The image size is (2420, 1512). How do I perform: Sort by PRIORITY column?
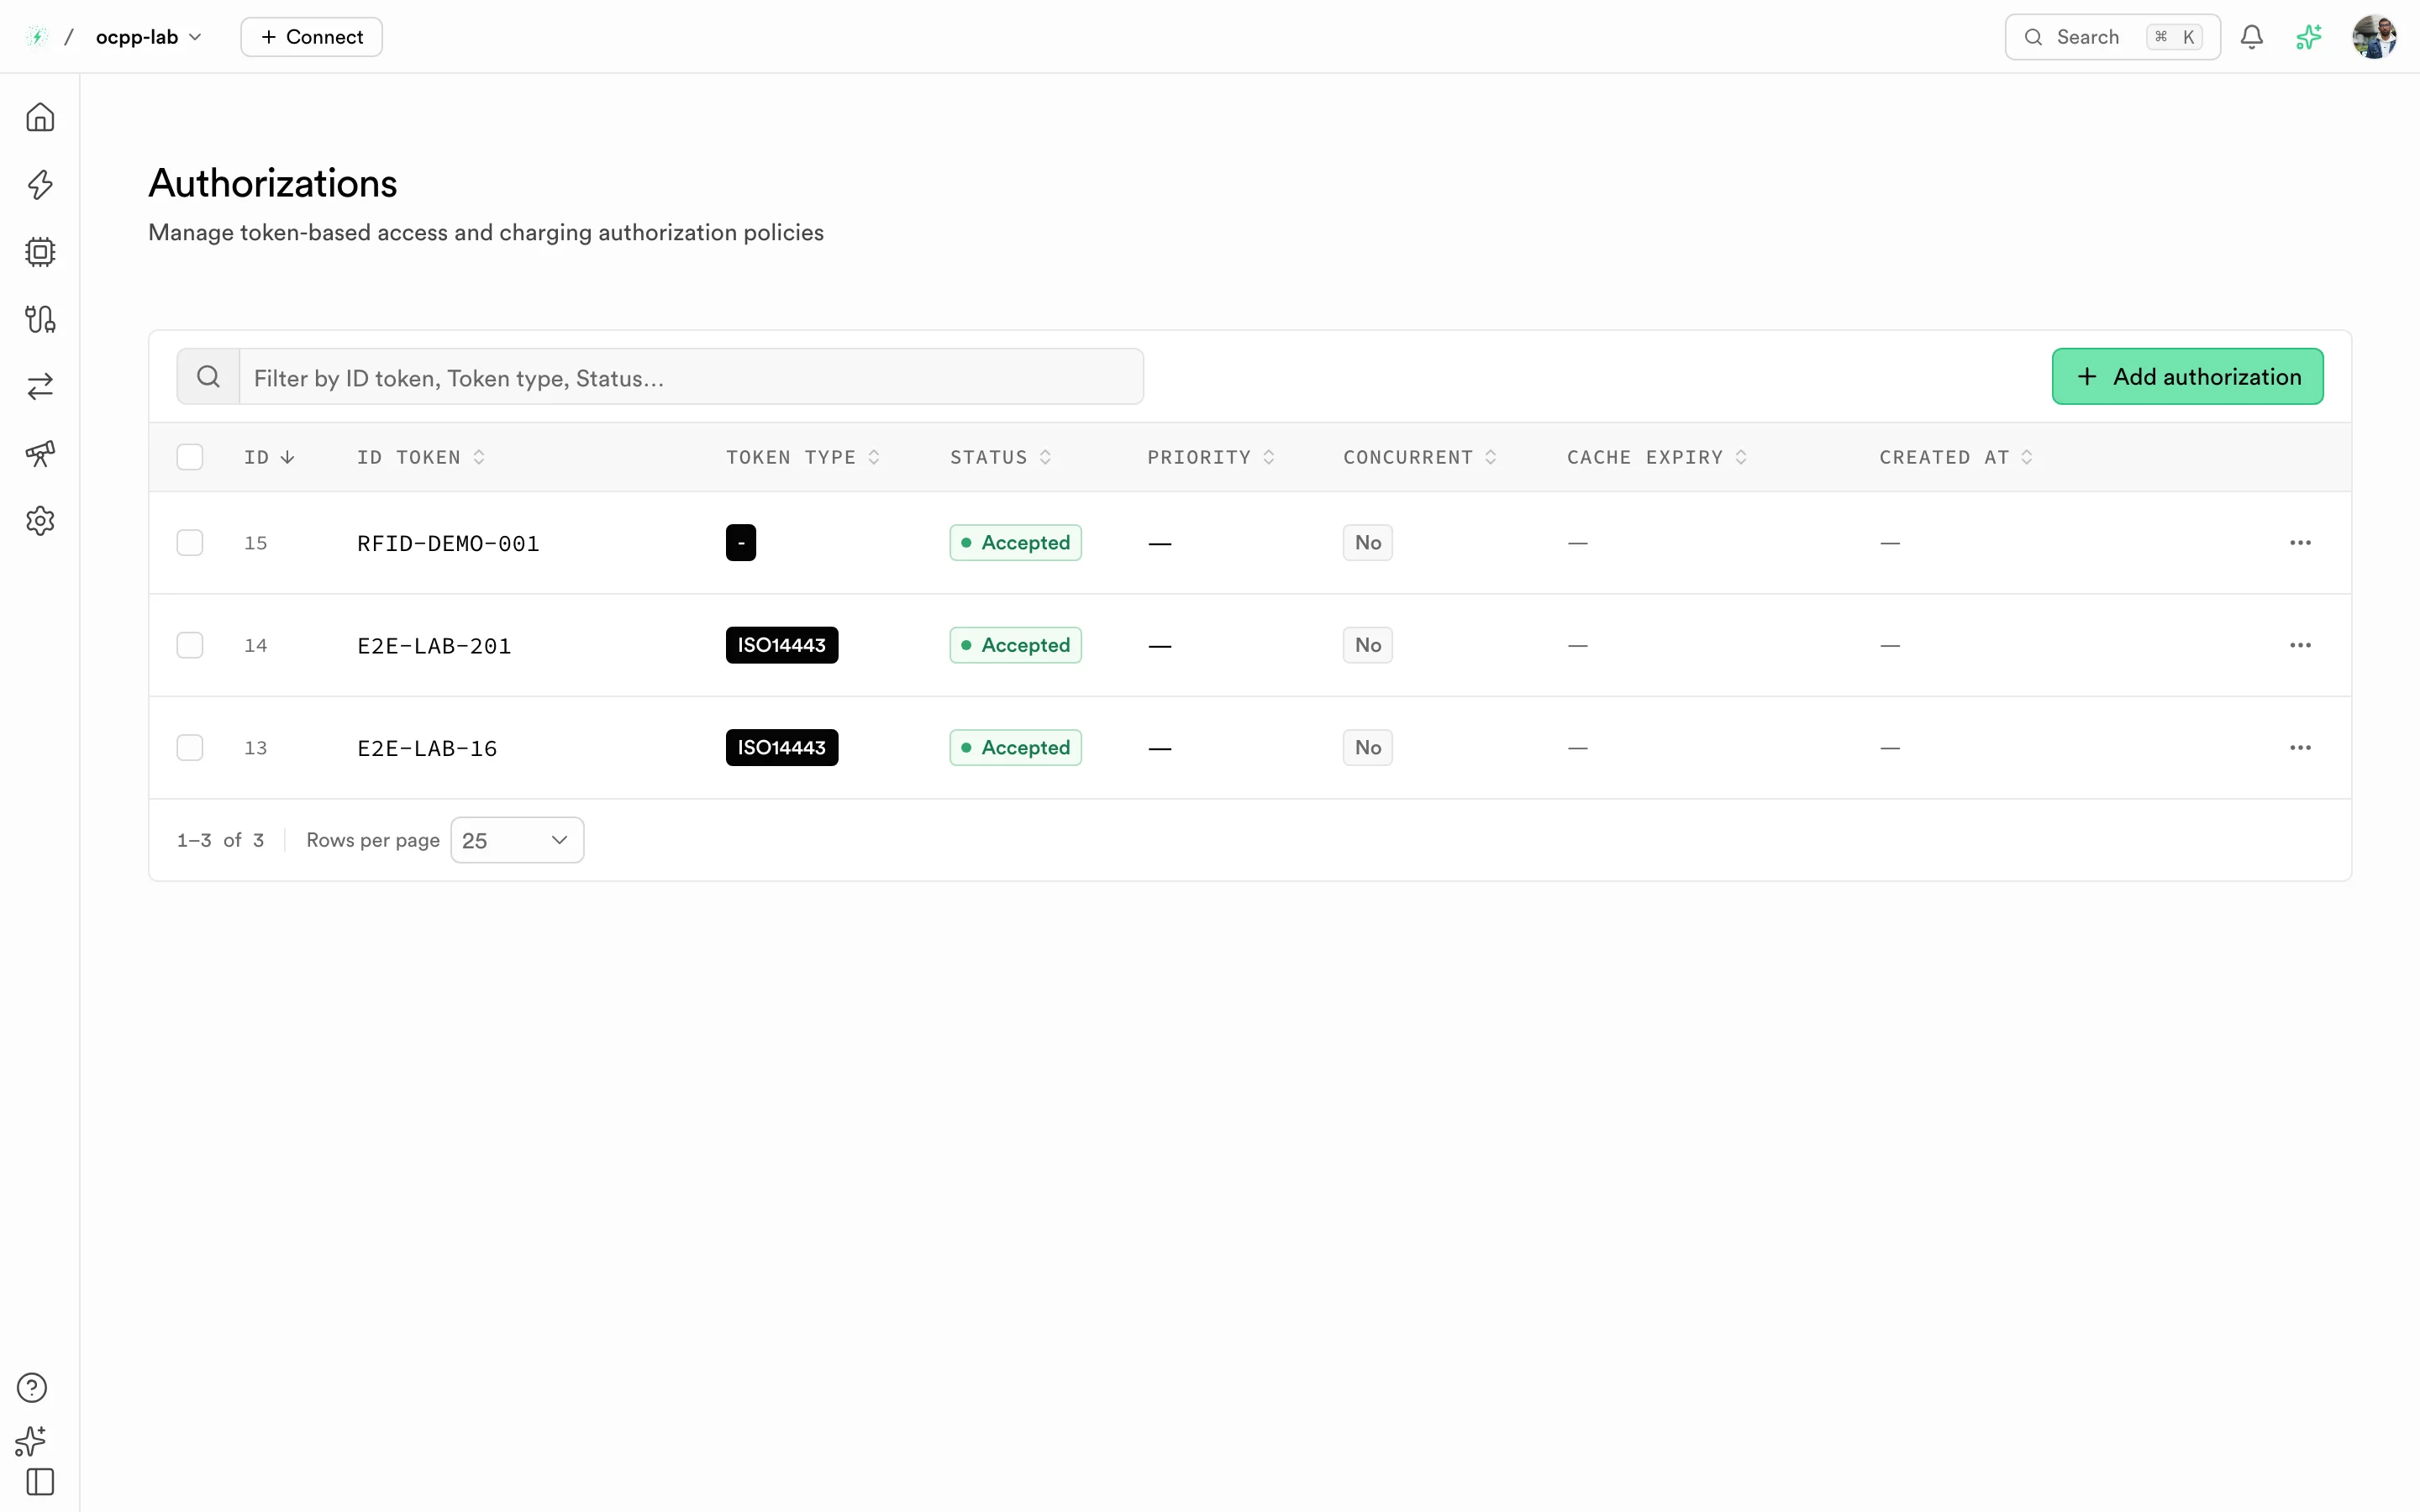coord(1211,457)
